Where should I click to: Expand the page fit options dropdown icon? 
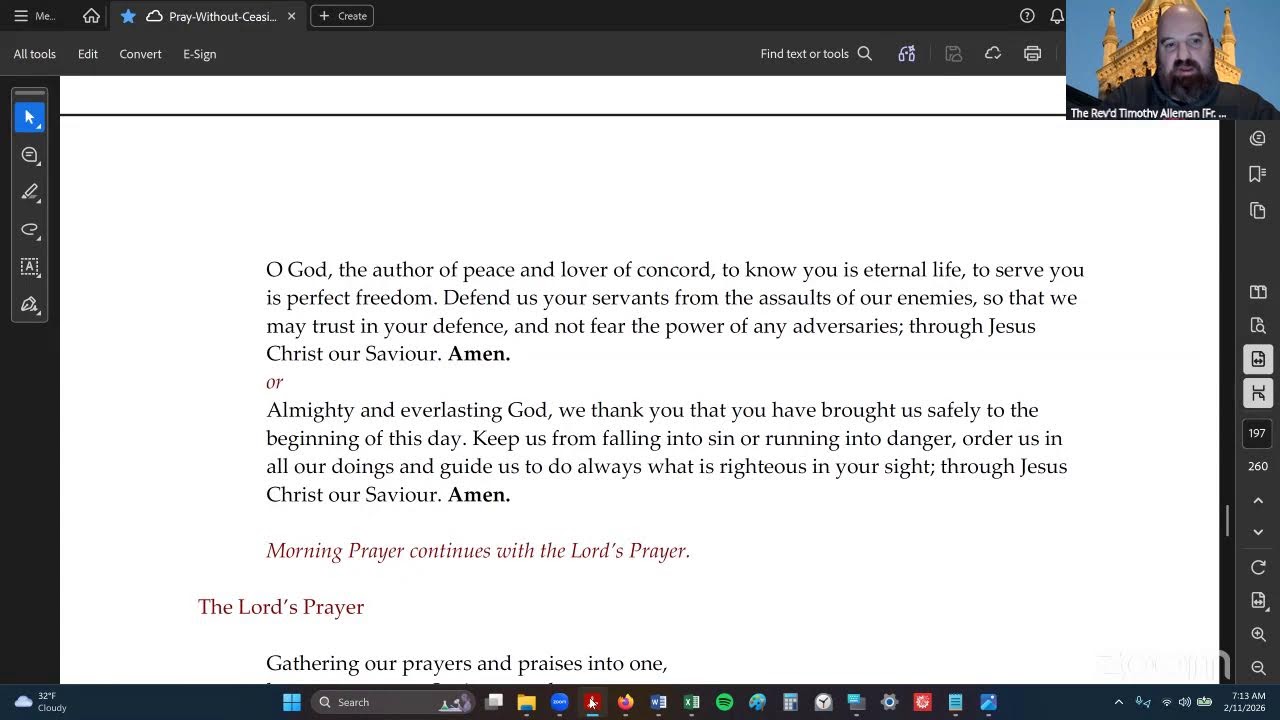pos(1258,600)
